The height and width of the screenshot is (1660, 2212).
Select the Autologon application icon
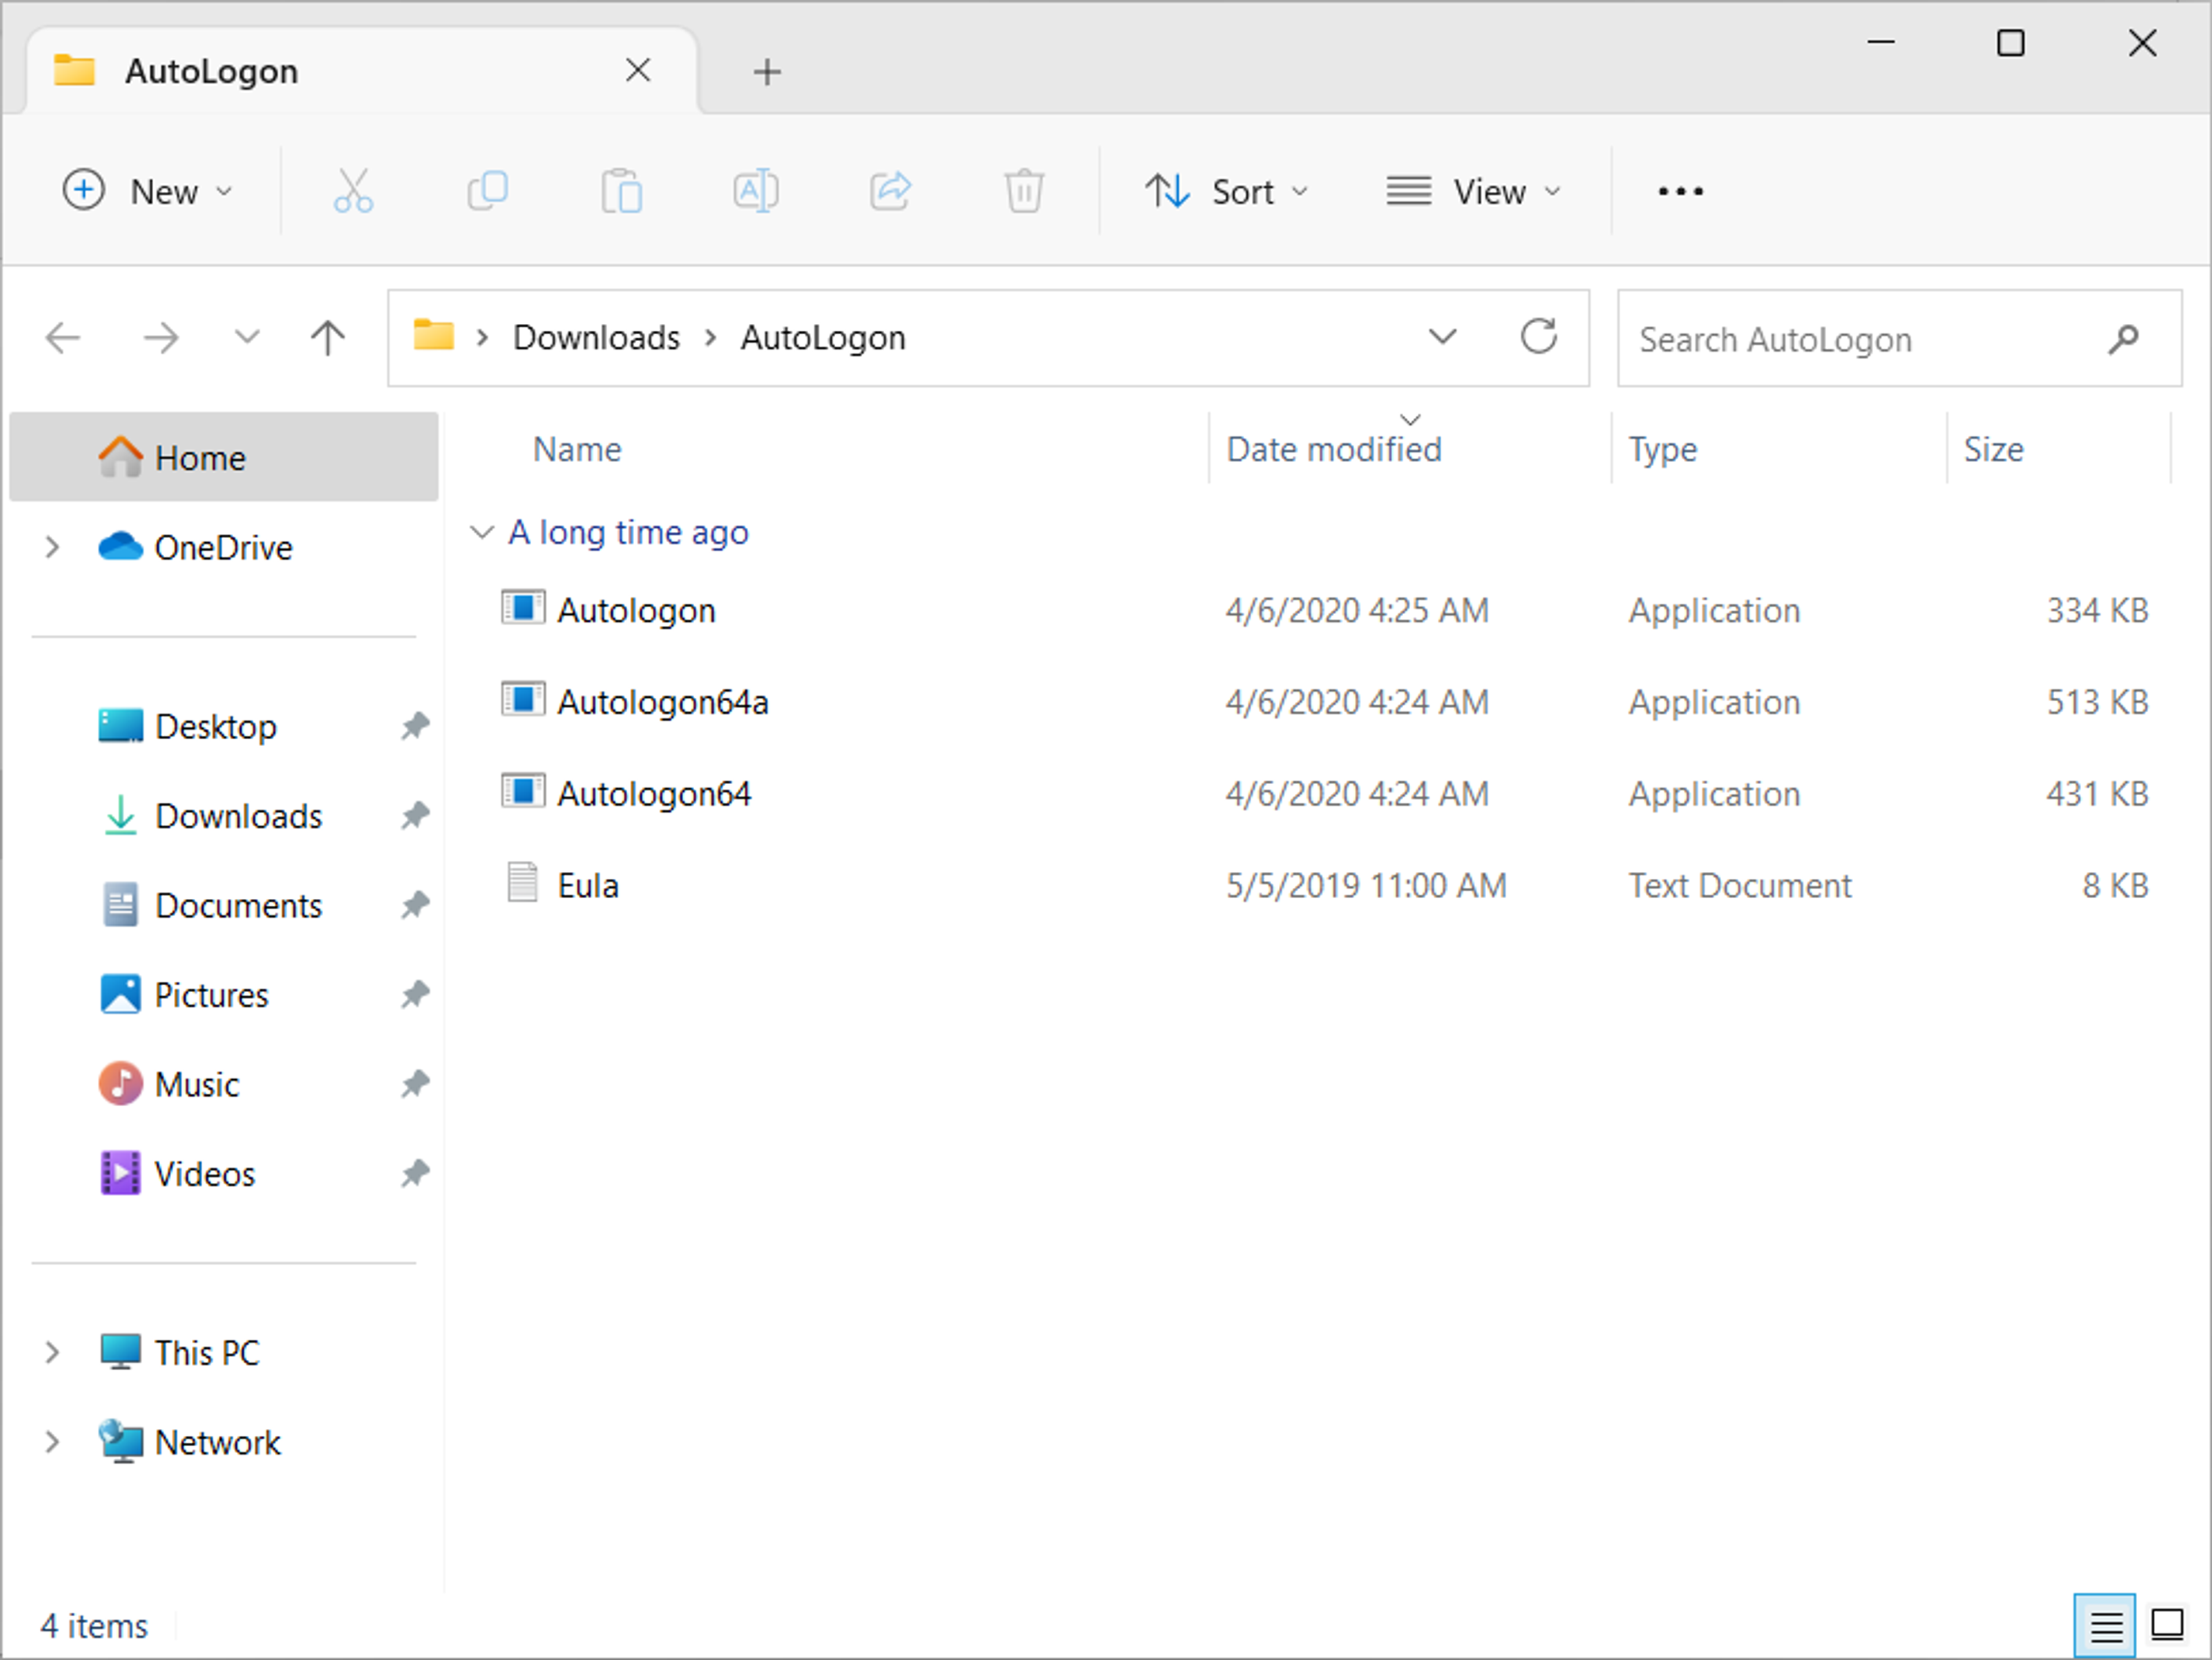523,608
